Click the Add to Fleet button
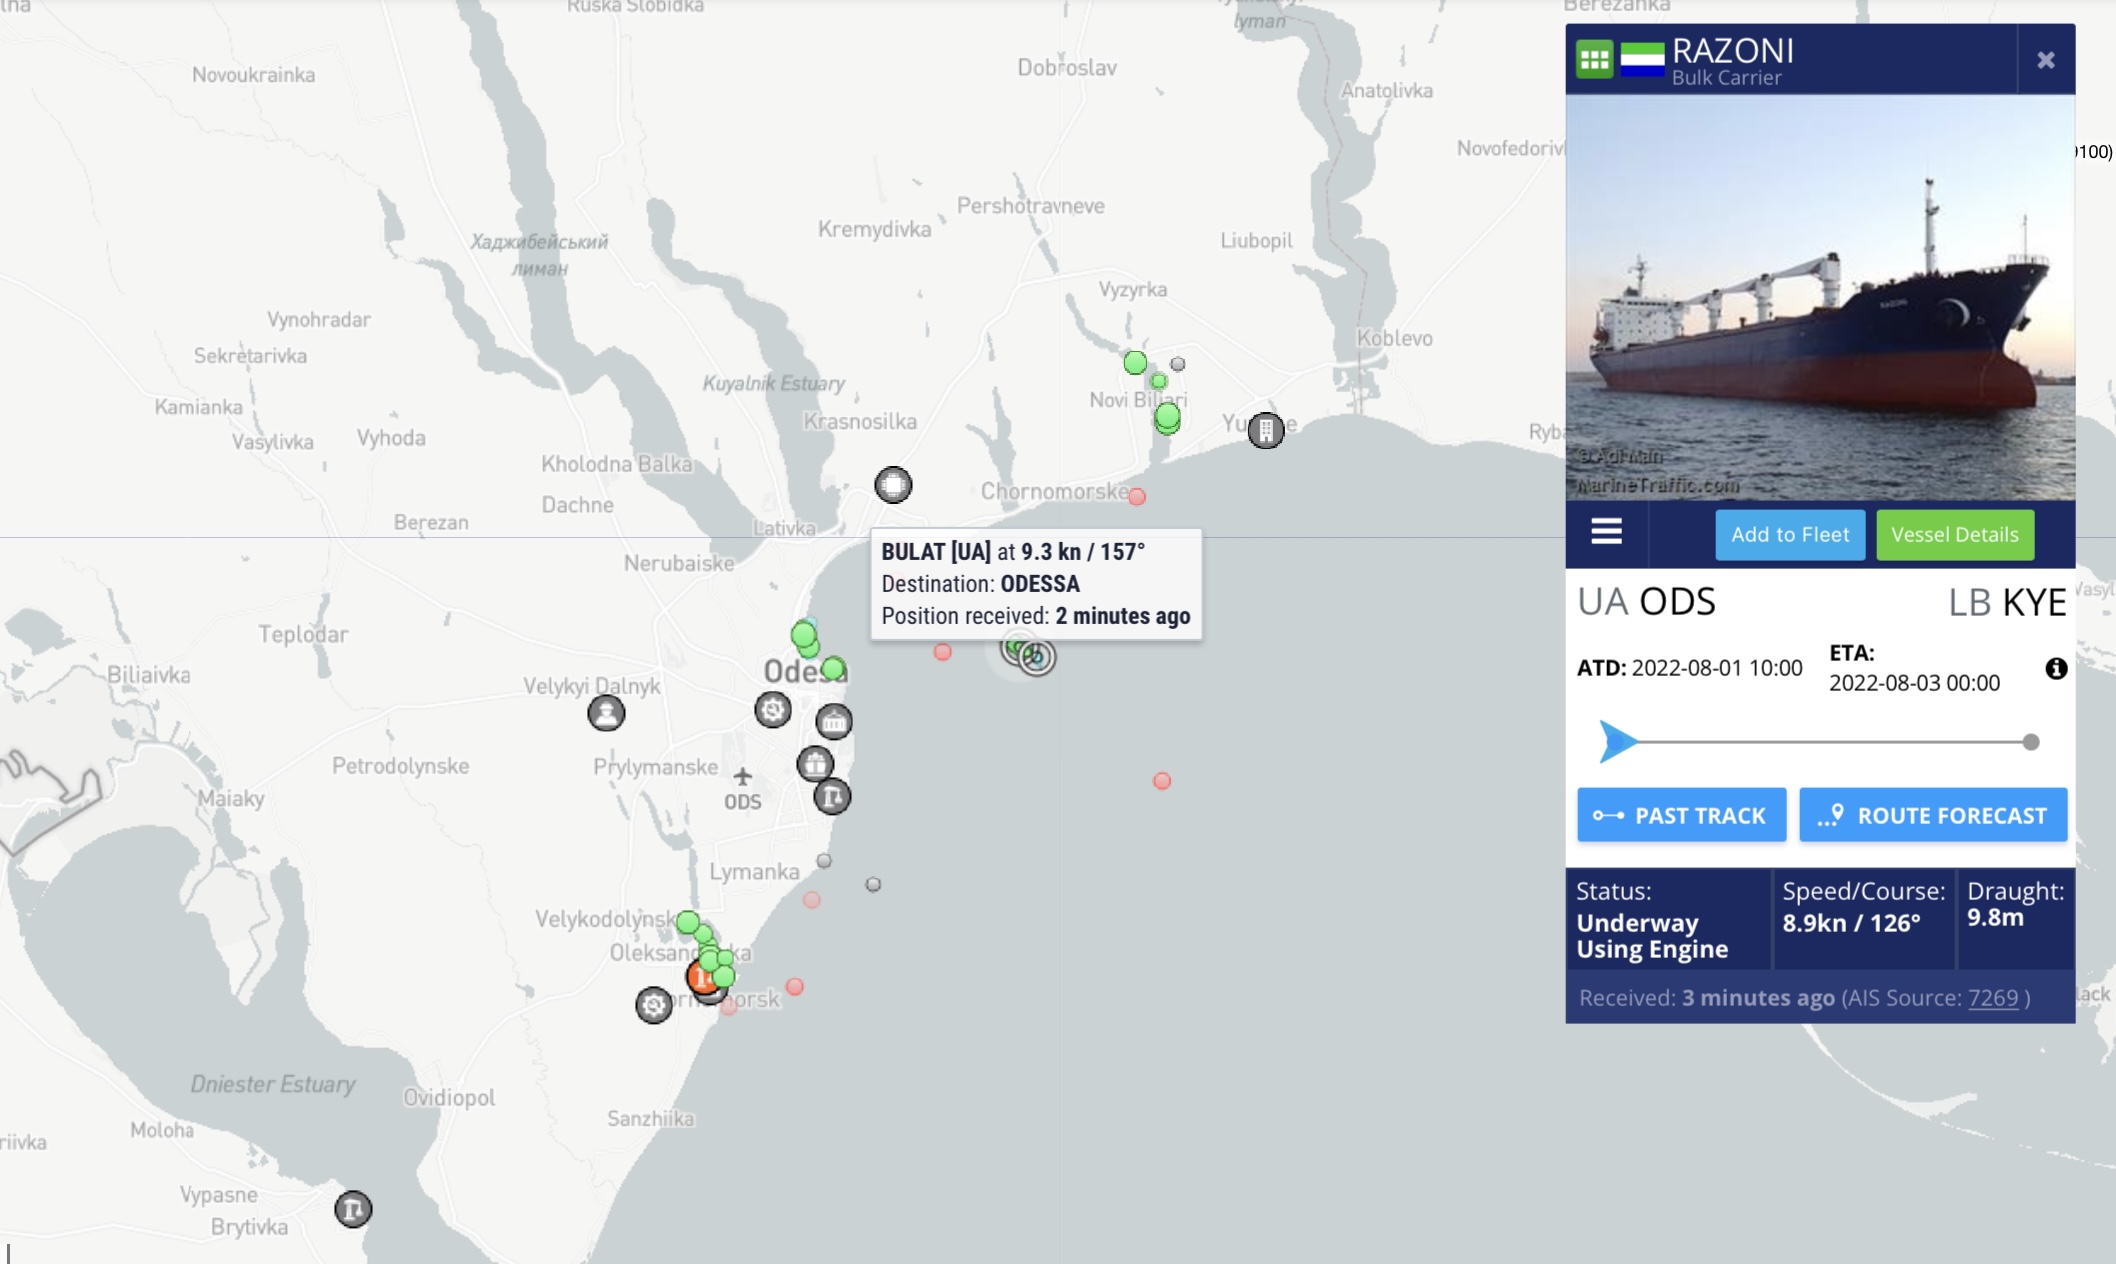The image size is (2116, 1264). (x=1790, y=534)
